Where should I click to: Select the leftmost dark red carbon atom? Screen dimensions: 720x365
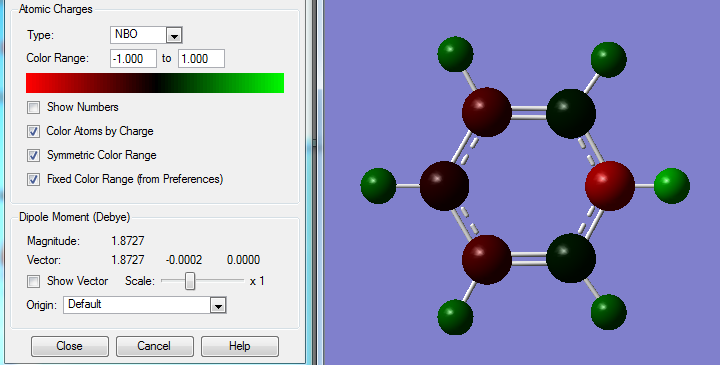(444, 186)
